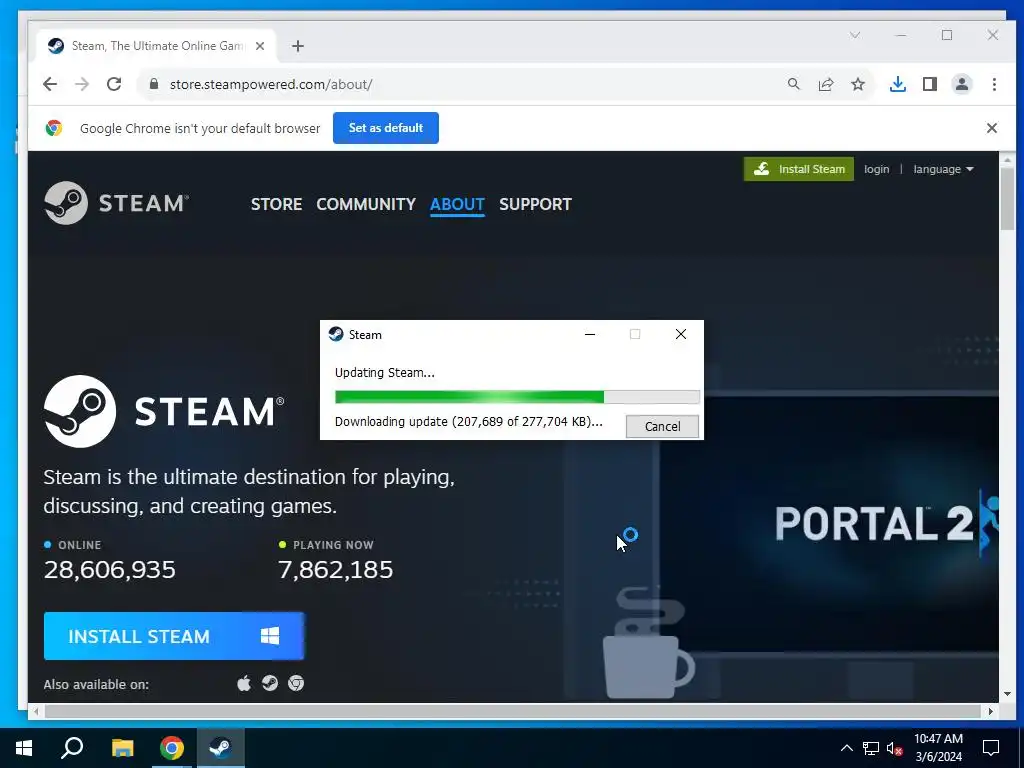This screenshot has width=1024, height=768.
Task: Open the STORE menu
Action: pyautogui.click(x=276, y=204)
